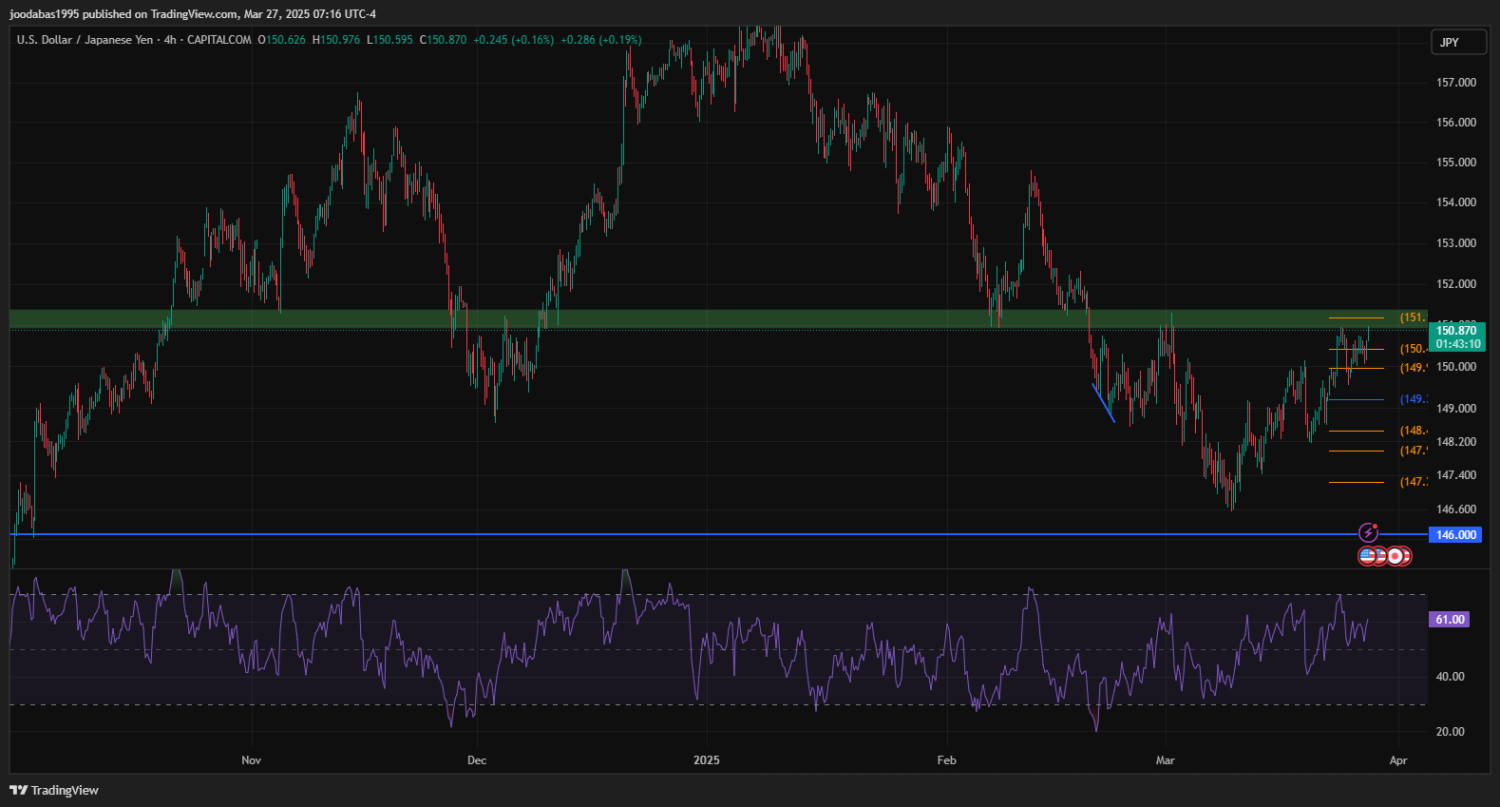
Task: Open the JPY currency selector
Action: [x=1447, y=42]
